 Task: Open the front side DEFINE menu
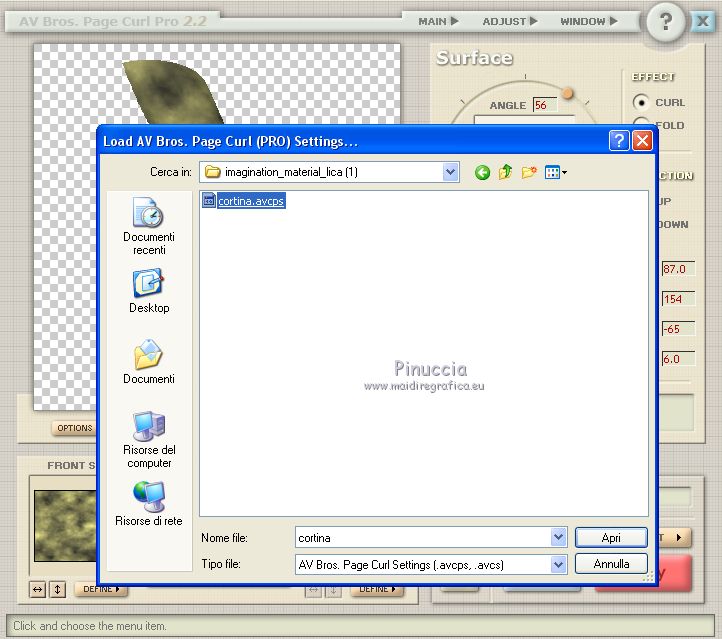[x=100, y=589]
